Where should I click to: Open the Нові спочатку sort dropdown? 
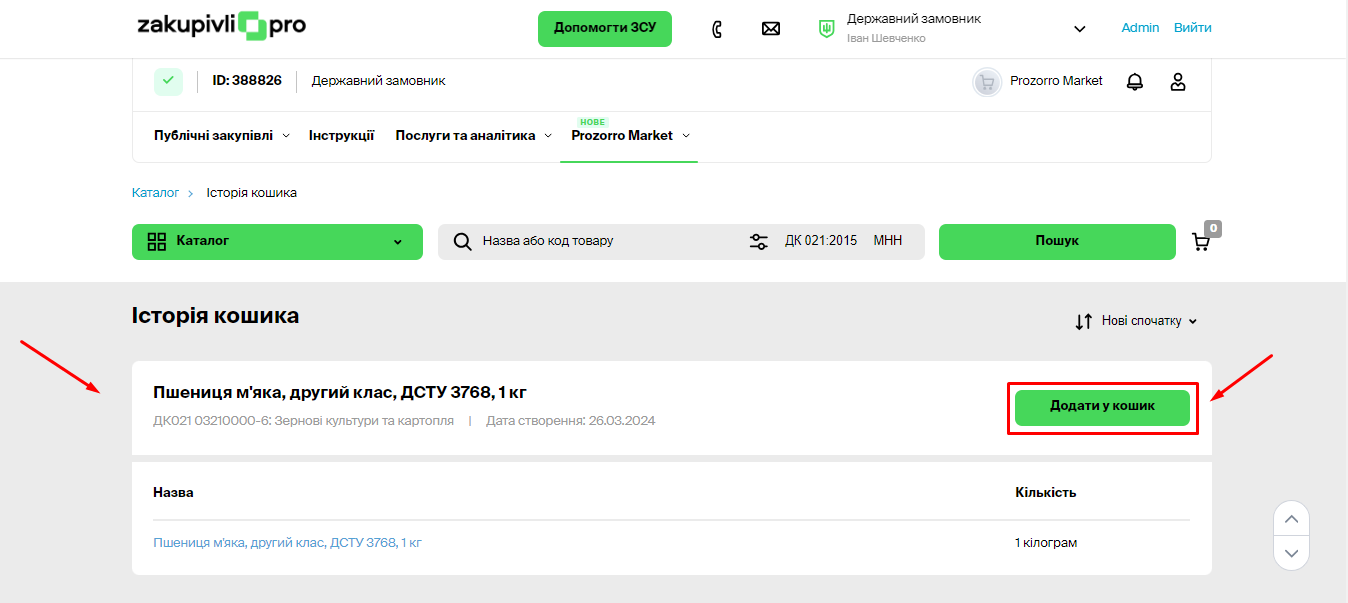pyautogui.click(x=1136, y=322)
